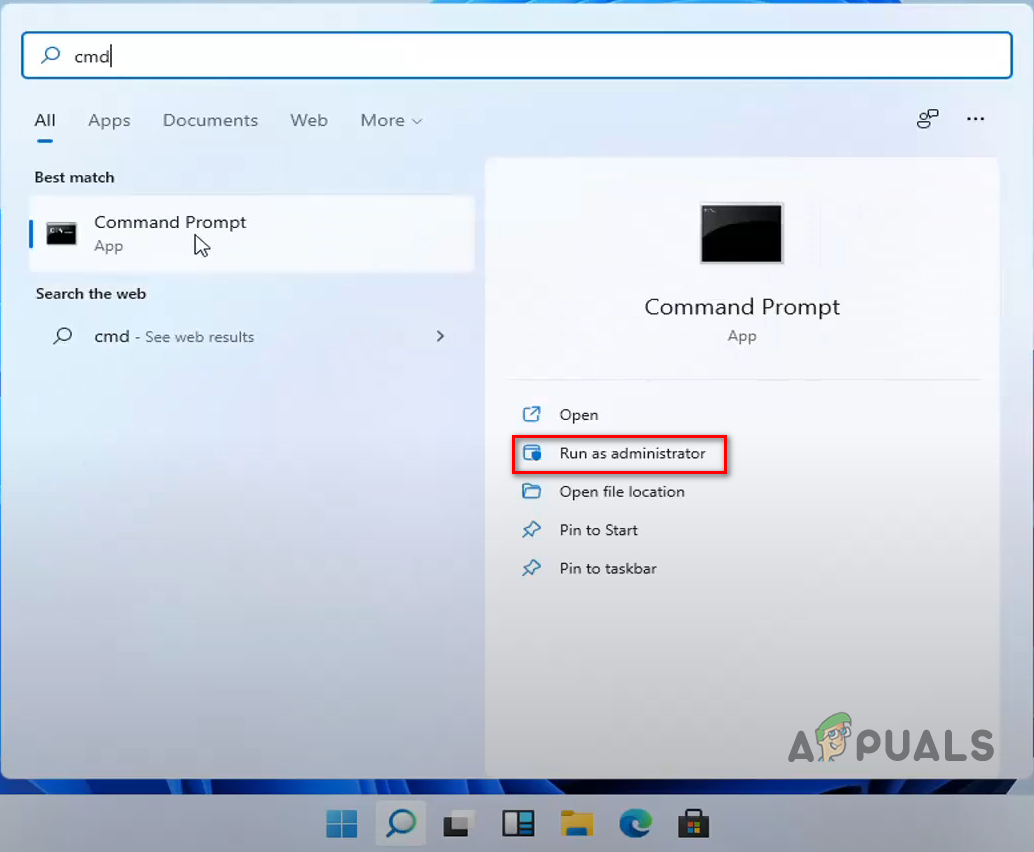
Task: Click the large Command Prompt thumbnail
Action: (741, 233)
